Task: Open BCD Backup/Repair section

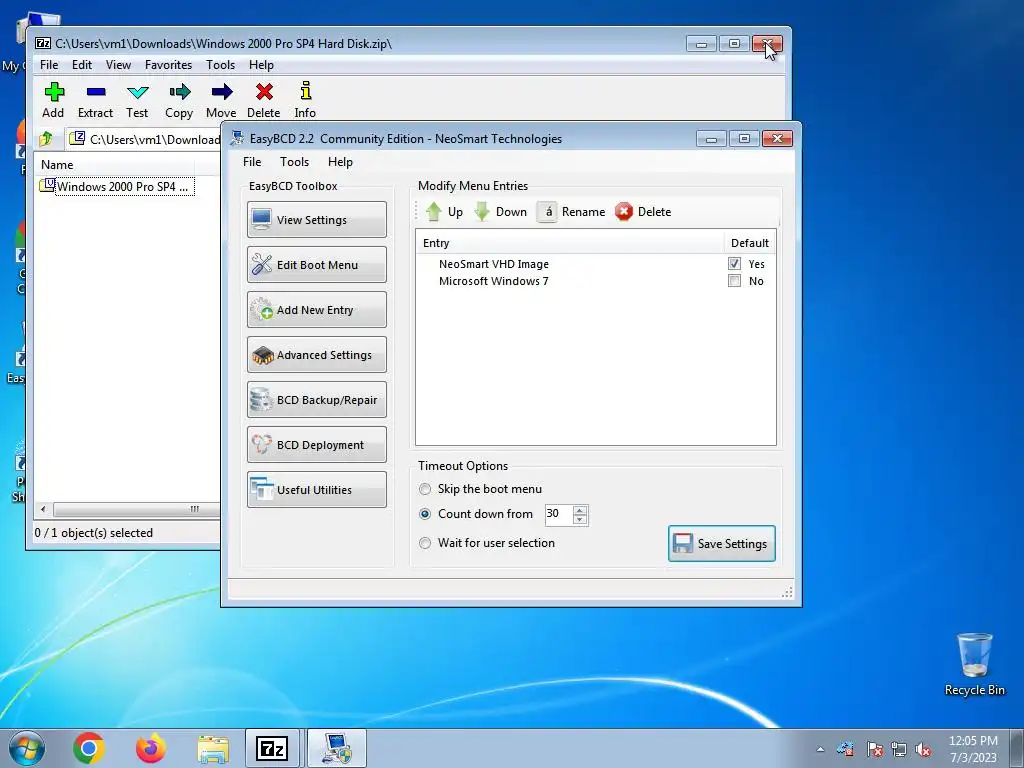Action: (317, 400)
